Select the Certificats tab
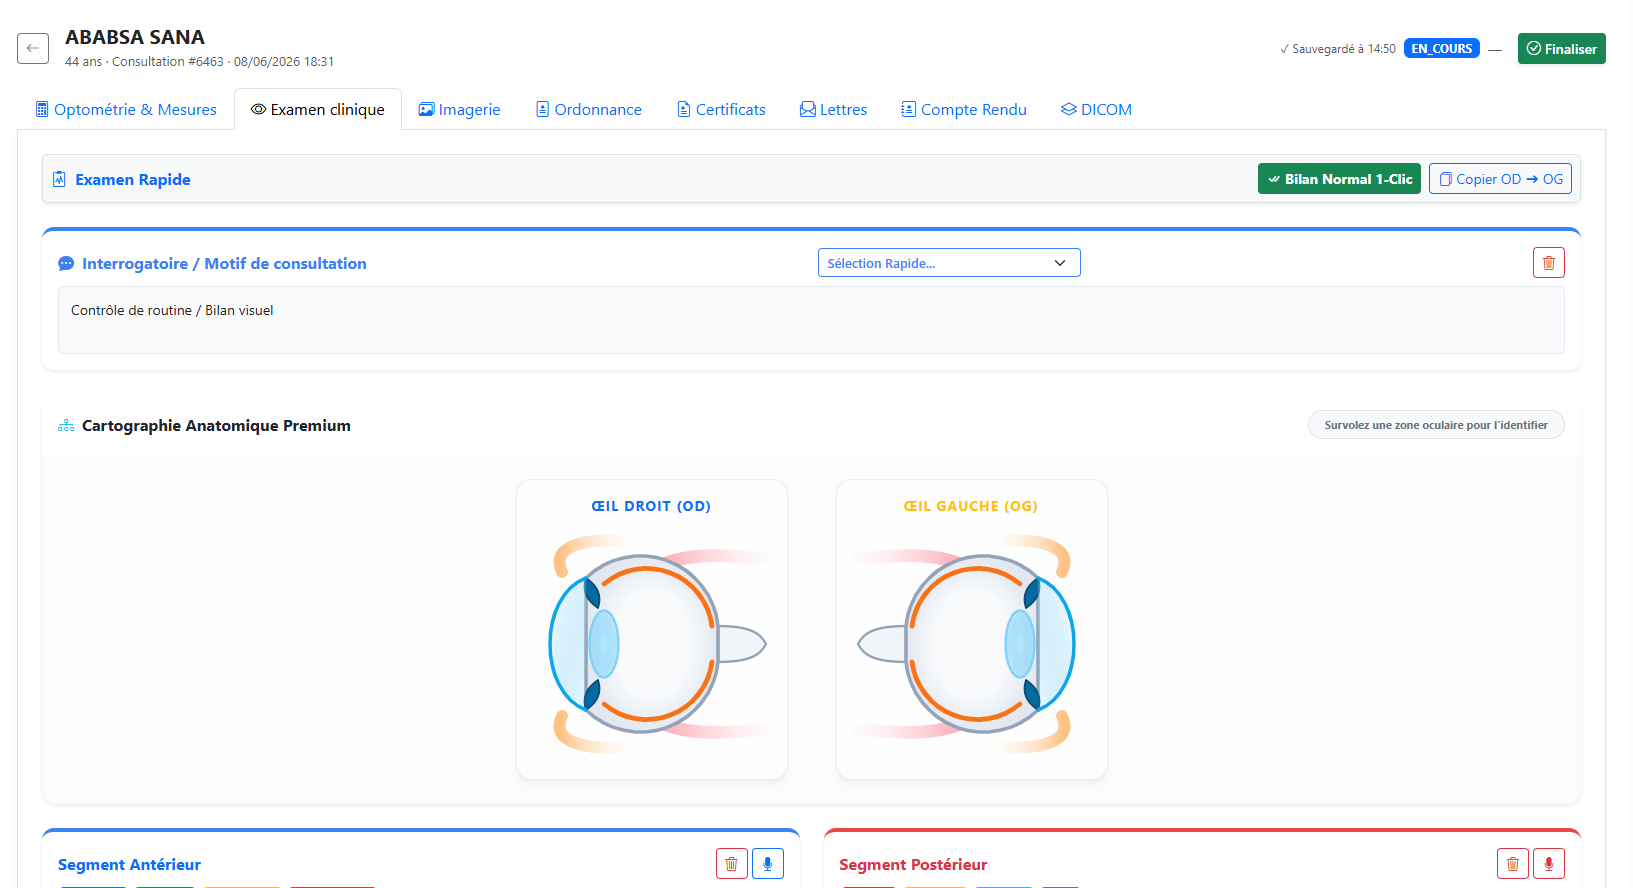This screenshot has width=1633, height=888. pos(721,109)
